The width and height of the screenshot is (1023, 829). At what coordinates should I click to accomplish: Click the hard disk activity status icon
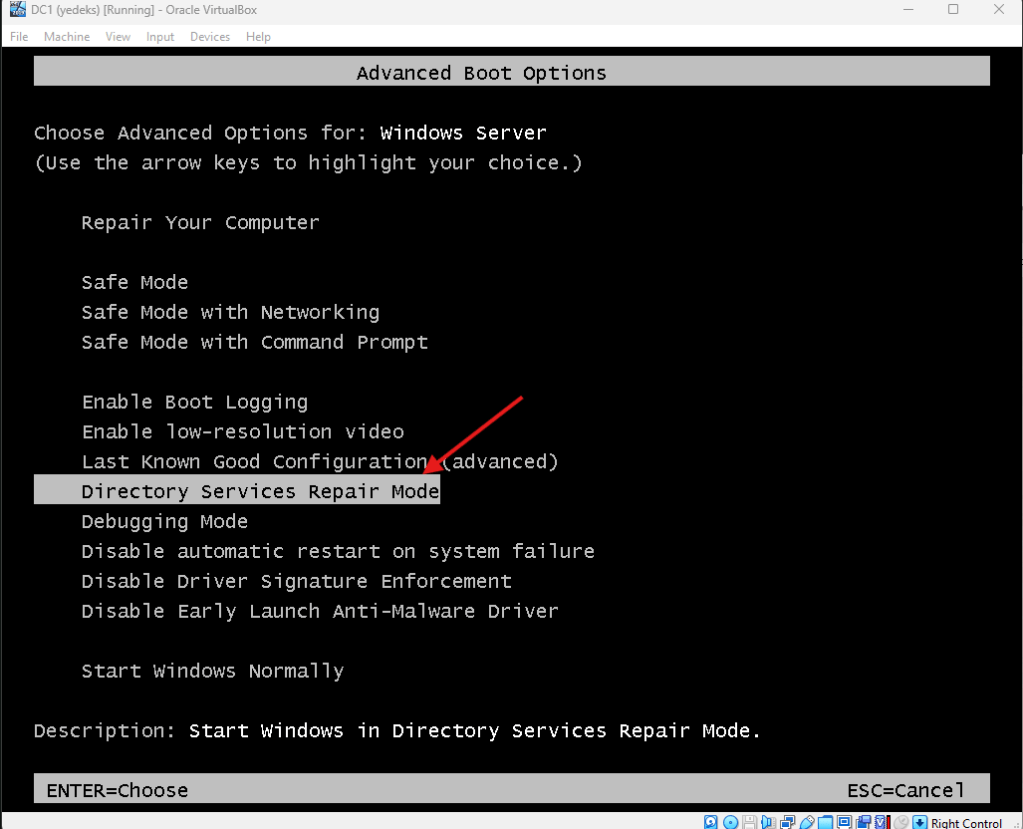711,822
